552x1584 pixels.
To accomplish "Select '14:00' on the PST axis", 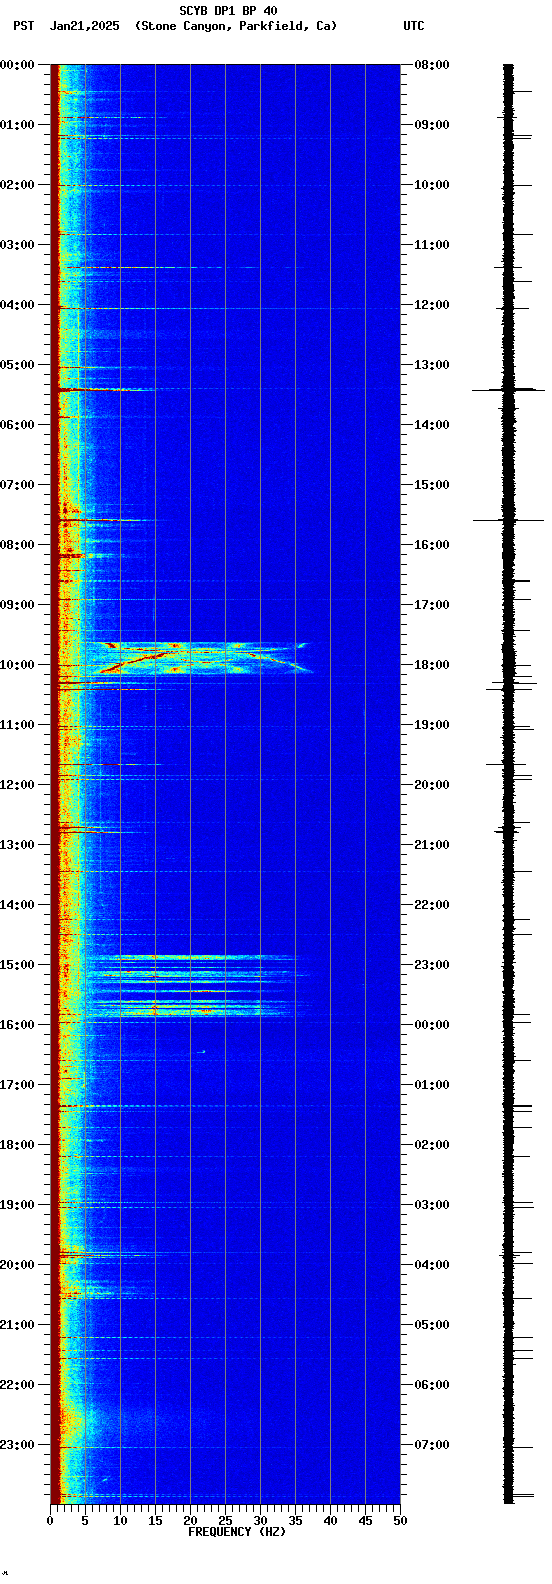I will [x=17, y=905].
